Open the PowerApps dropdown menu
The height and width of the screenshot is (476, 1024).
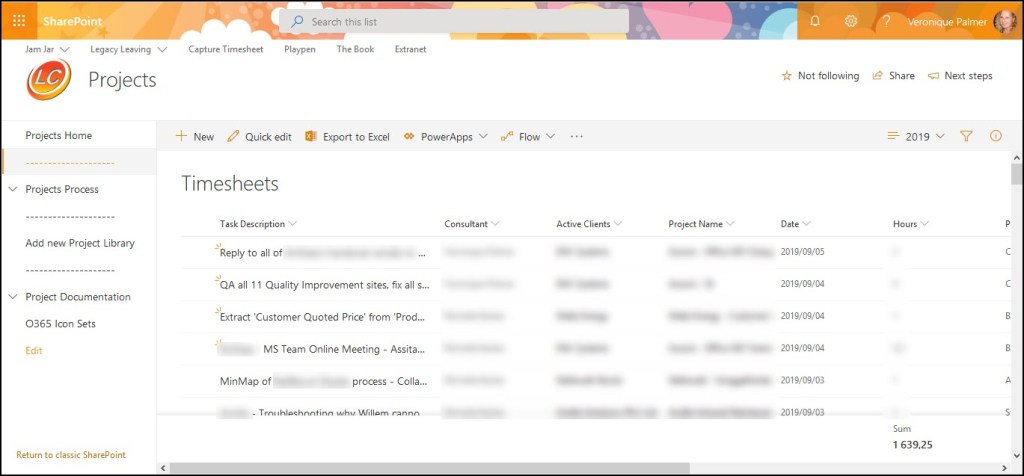click(x=446, y=137)
